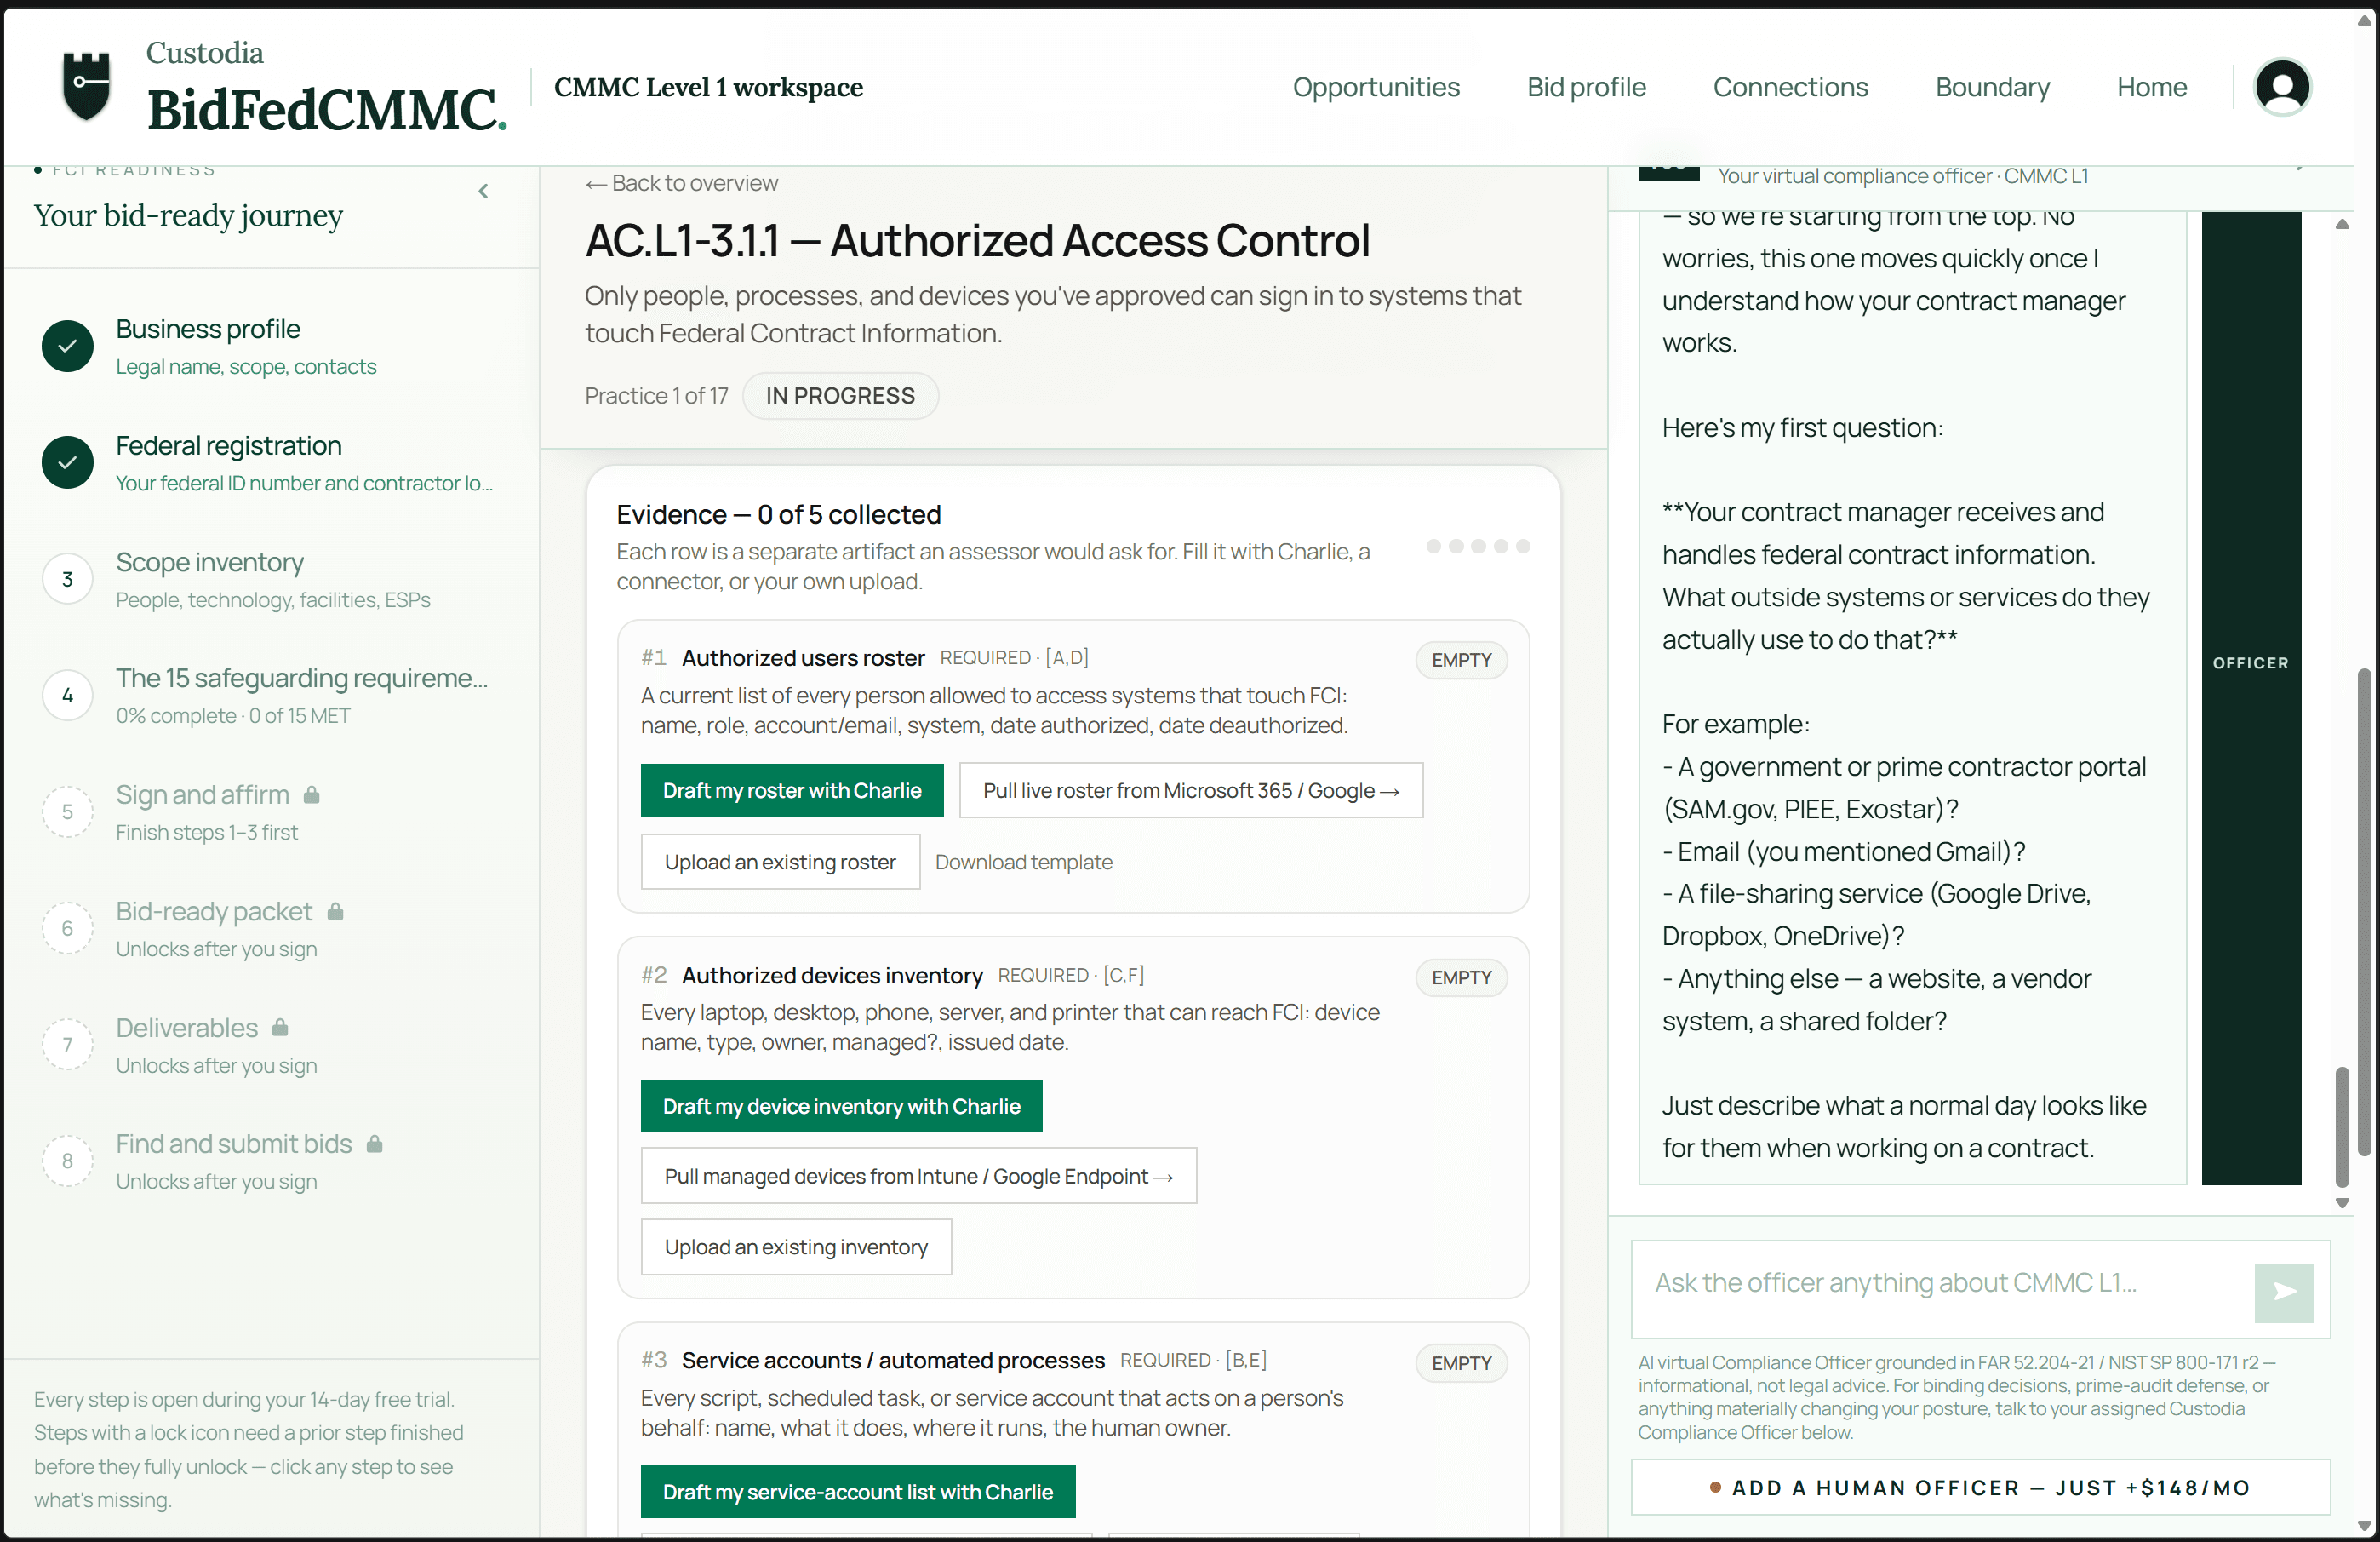Click 'Practice 1 of 17' text
The height and width of the screenshot is (1542, 2380).
[656, 396]
